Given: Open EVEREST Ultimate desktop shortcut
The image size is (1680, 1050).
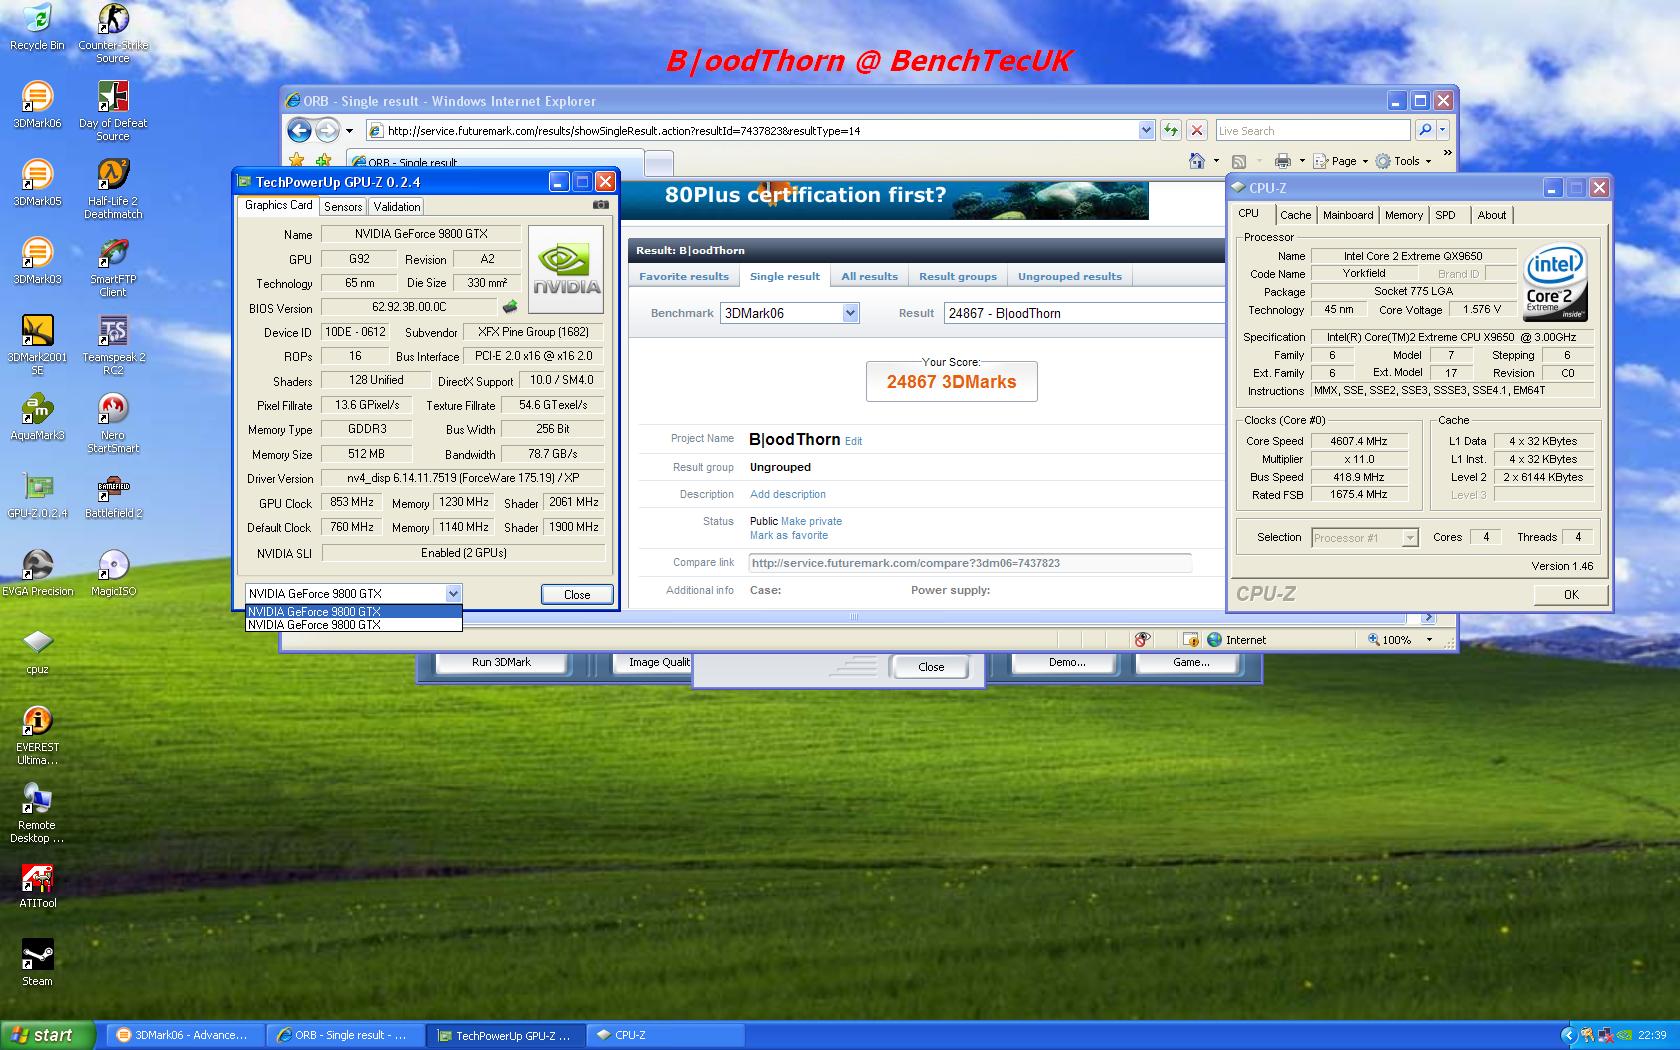Looking at the screenshot, I should (37, 734).
